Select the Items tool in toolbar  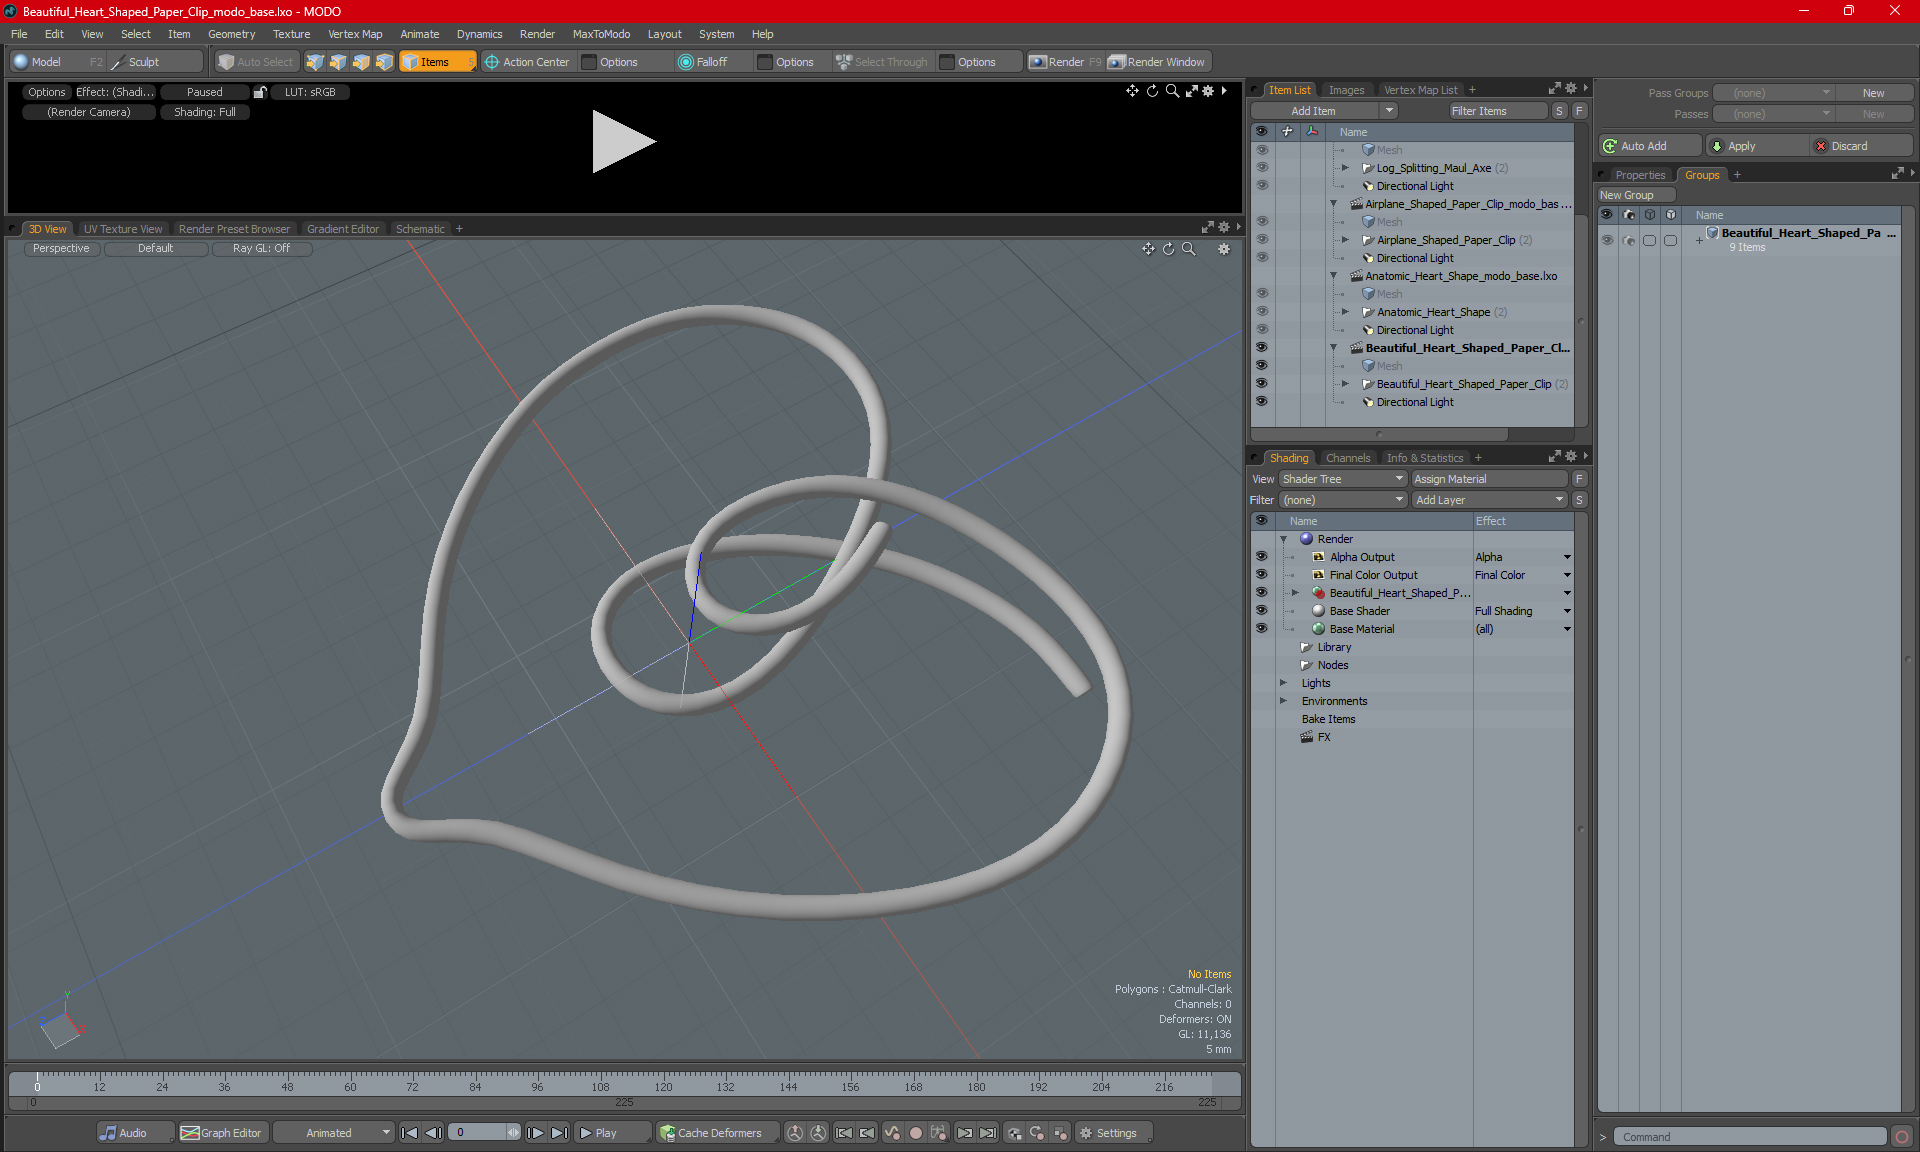[x=431, y=62]
